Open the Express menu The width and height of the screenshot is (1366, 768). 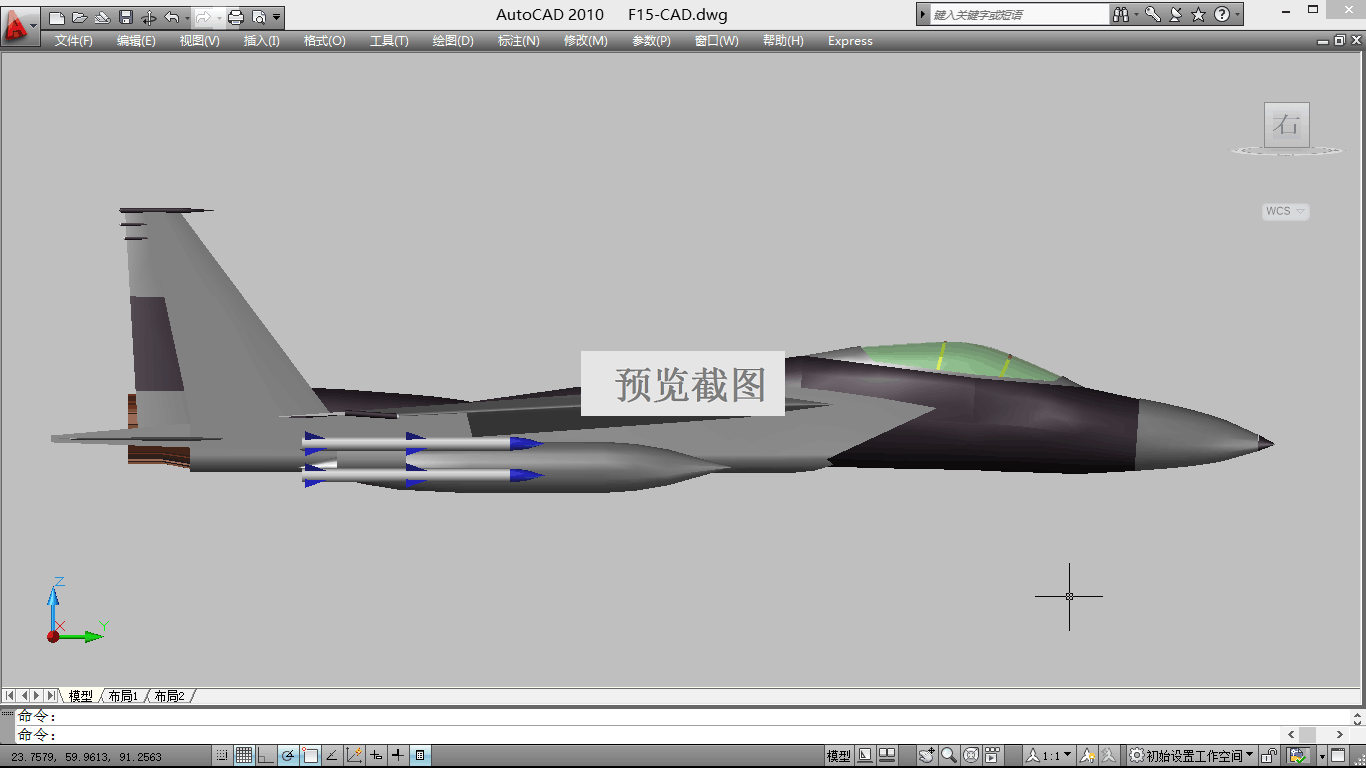(x=850, y=41)
